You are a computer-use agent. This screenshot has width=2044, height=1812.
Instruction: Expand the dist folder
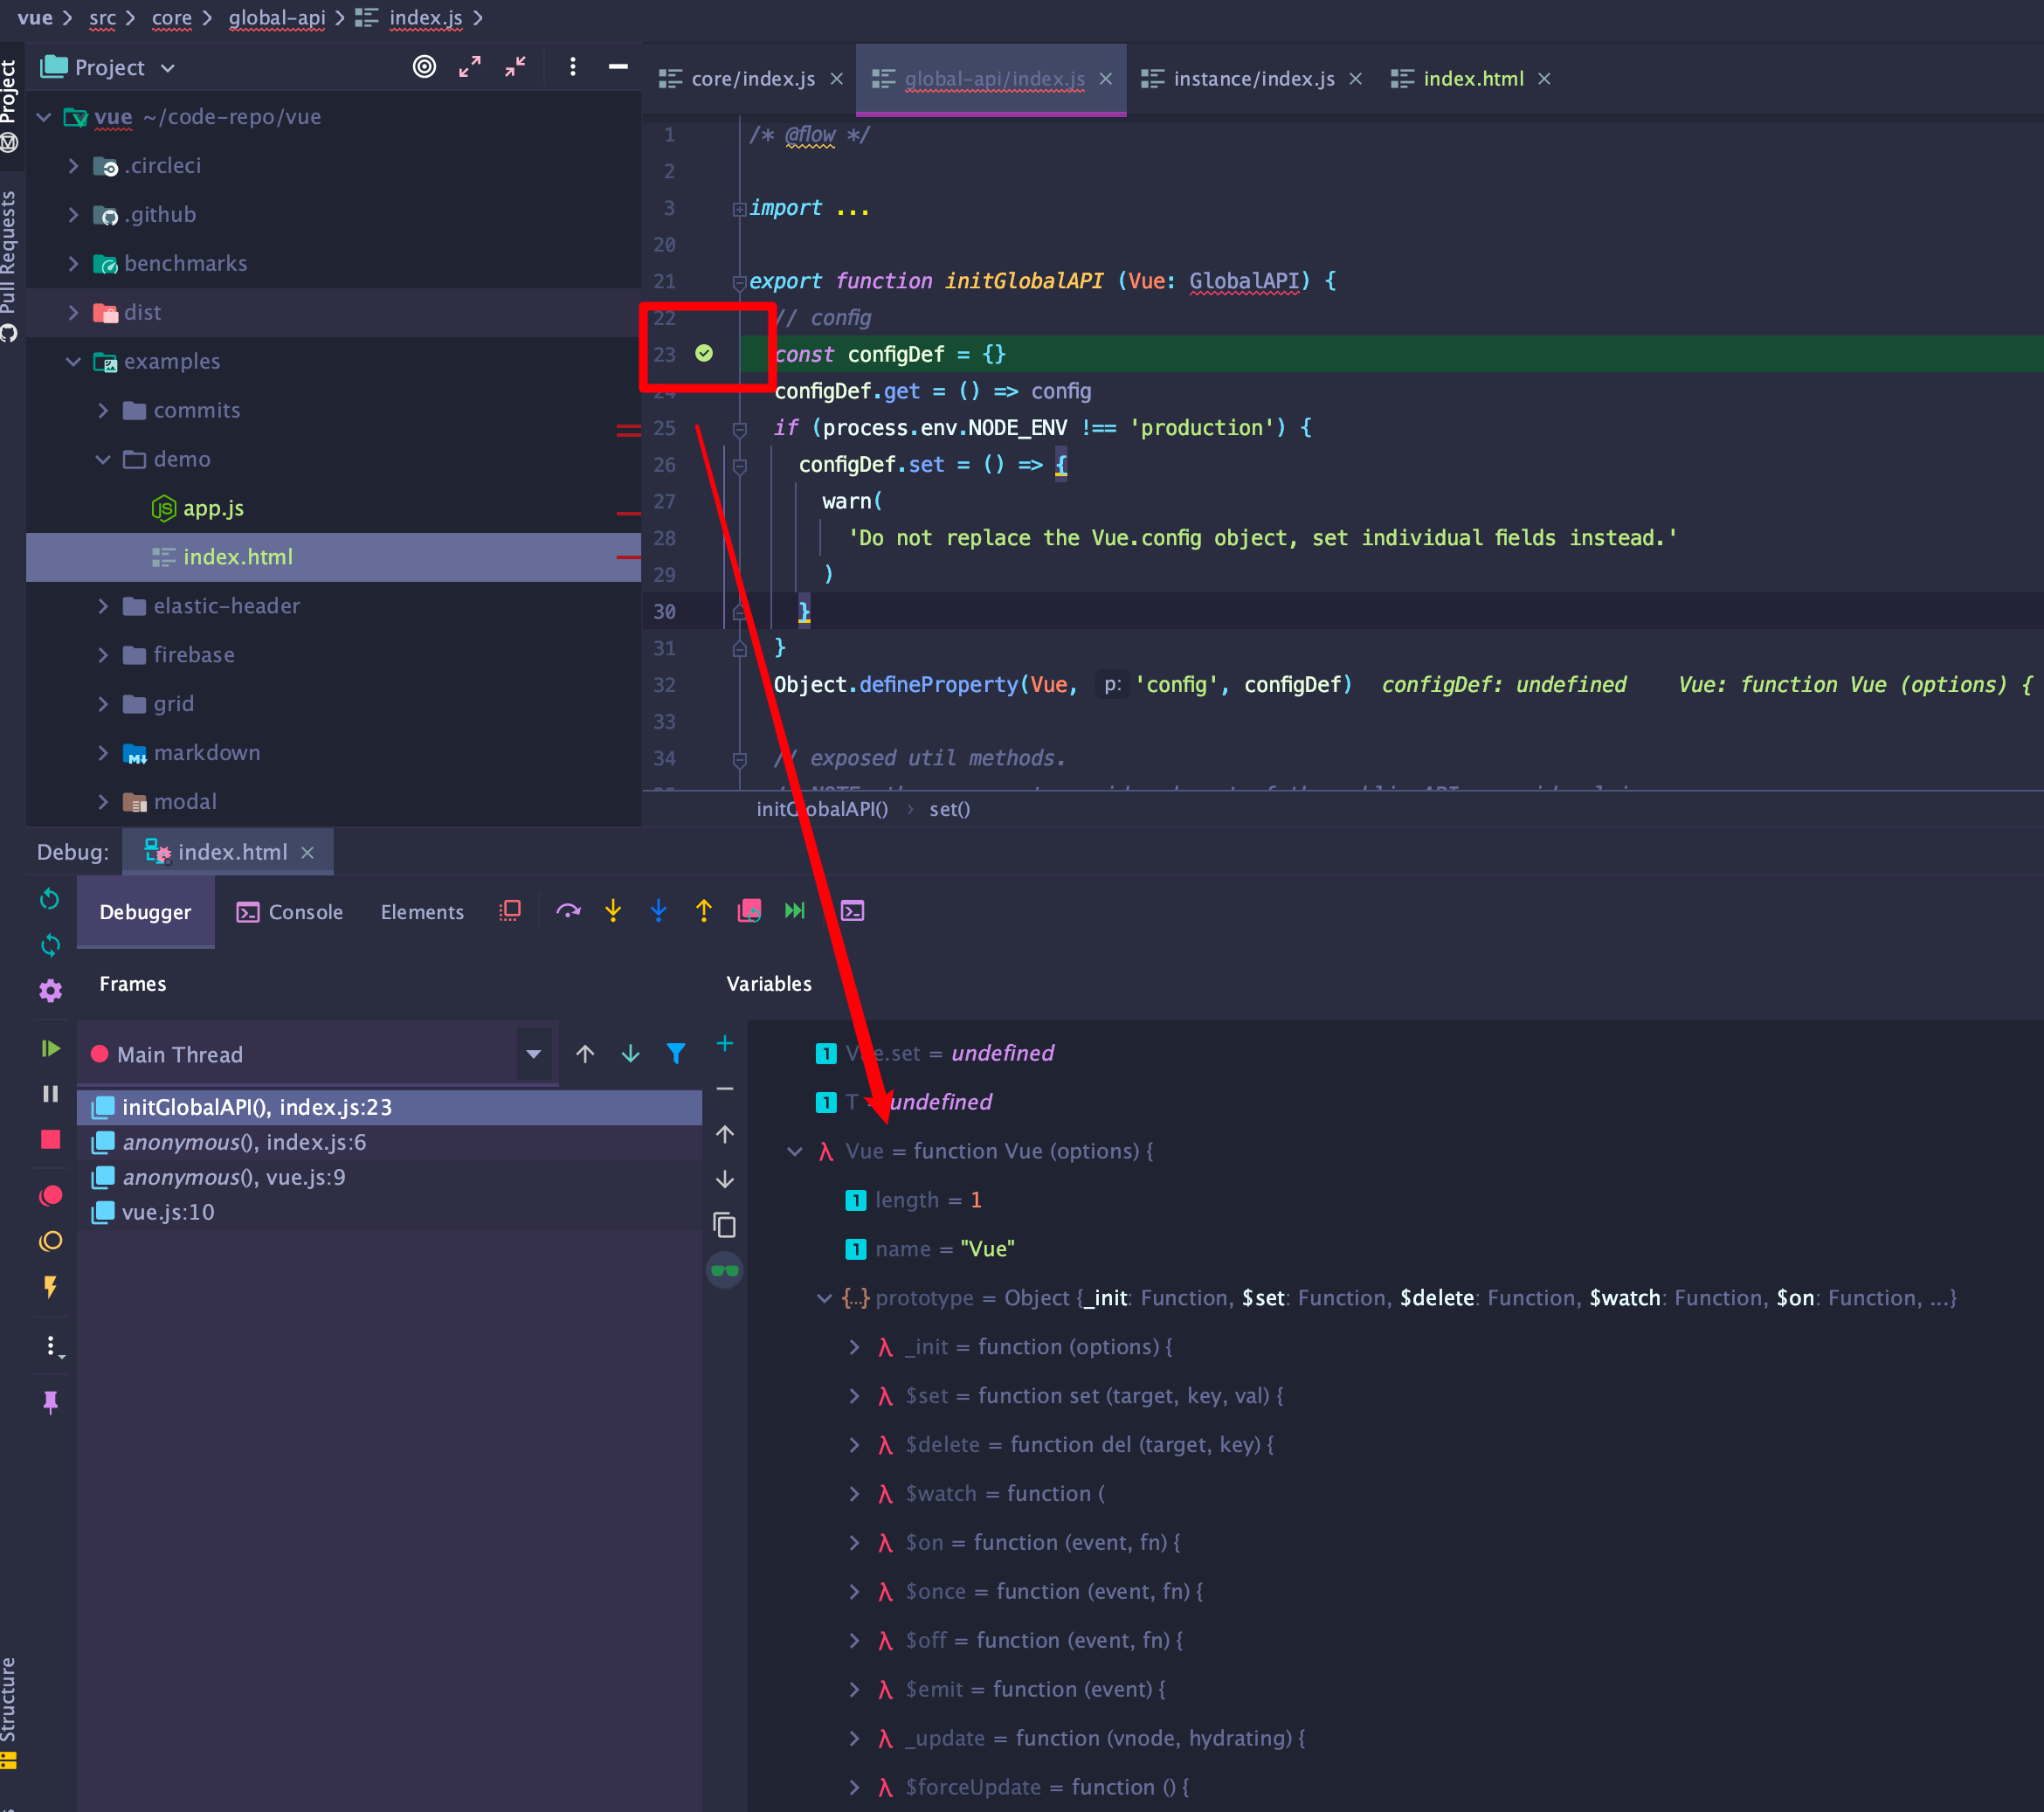coord(73,313)
